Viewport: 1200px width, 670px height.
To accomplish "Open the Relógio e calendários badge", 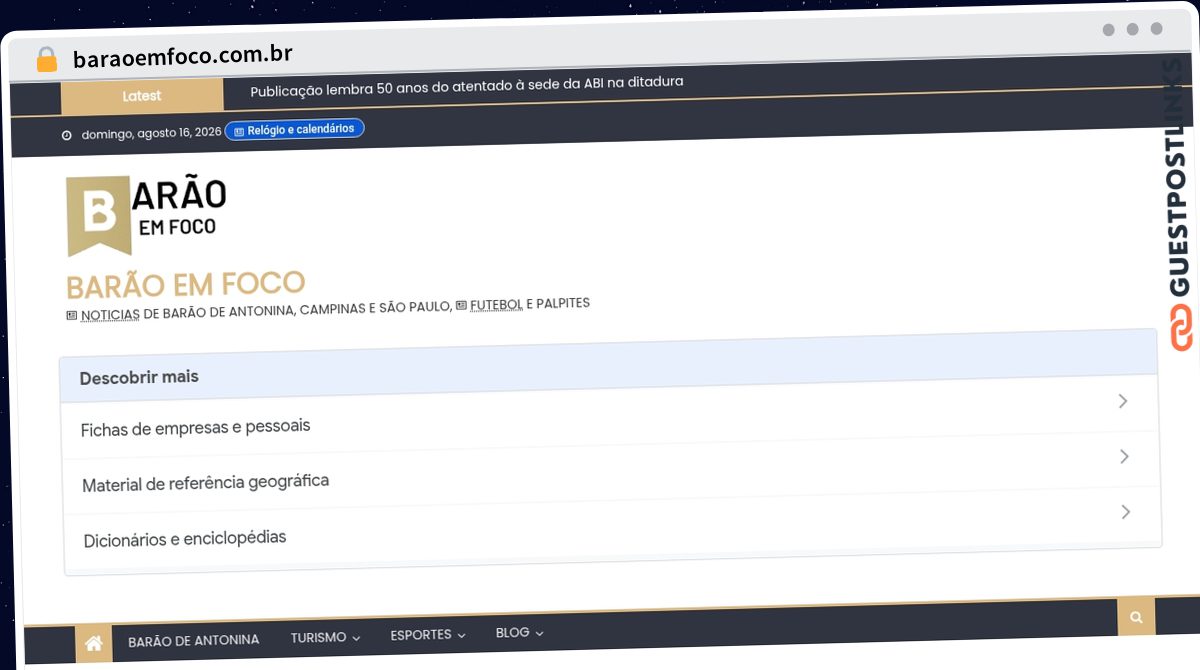I will (295, 129).
